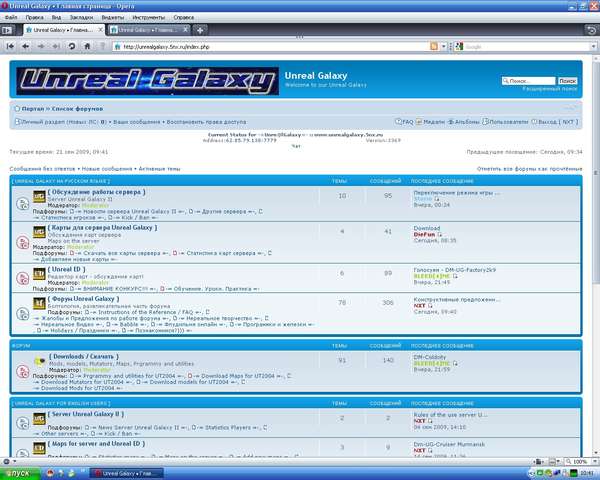Click Unreal Galaxy taskbar window button
This screenshot has width=600, height=480.
[x=126, y=473]
